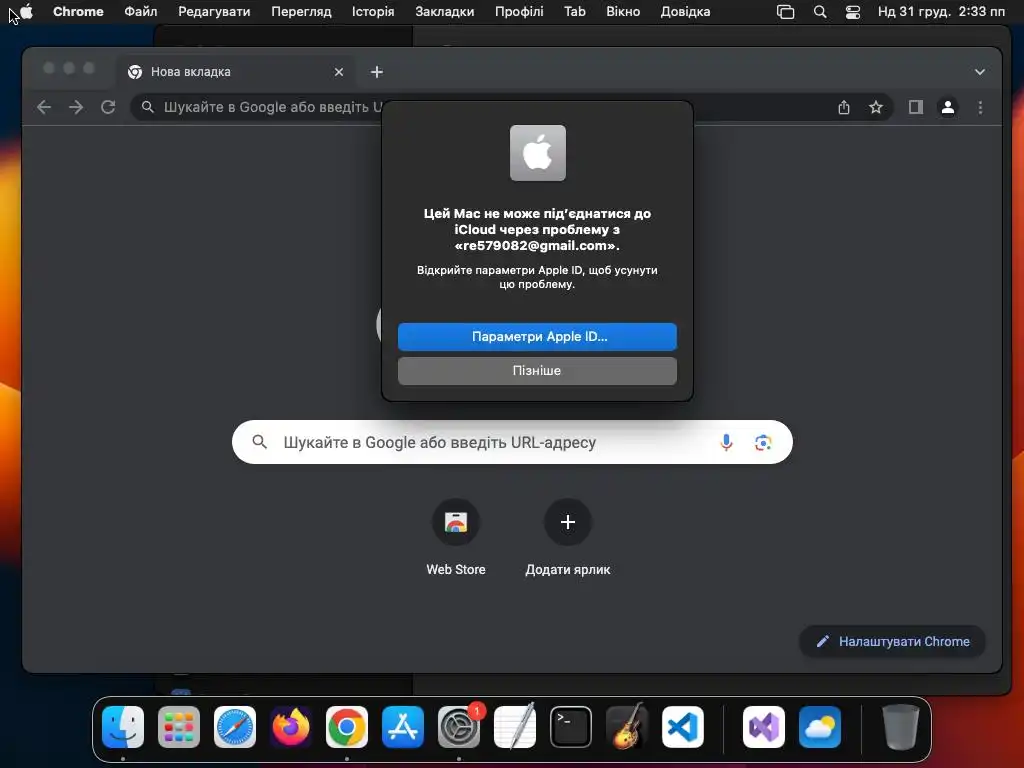The height and width of the screenshot is (768, 1024).
Task: Open the Редагувати menu
Action: pos(214,11)
